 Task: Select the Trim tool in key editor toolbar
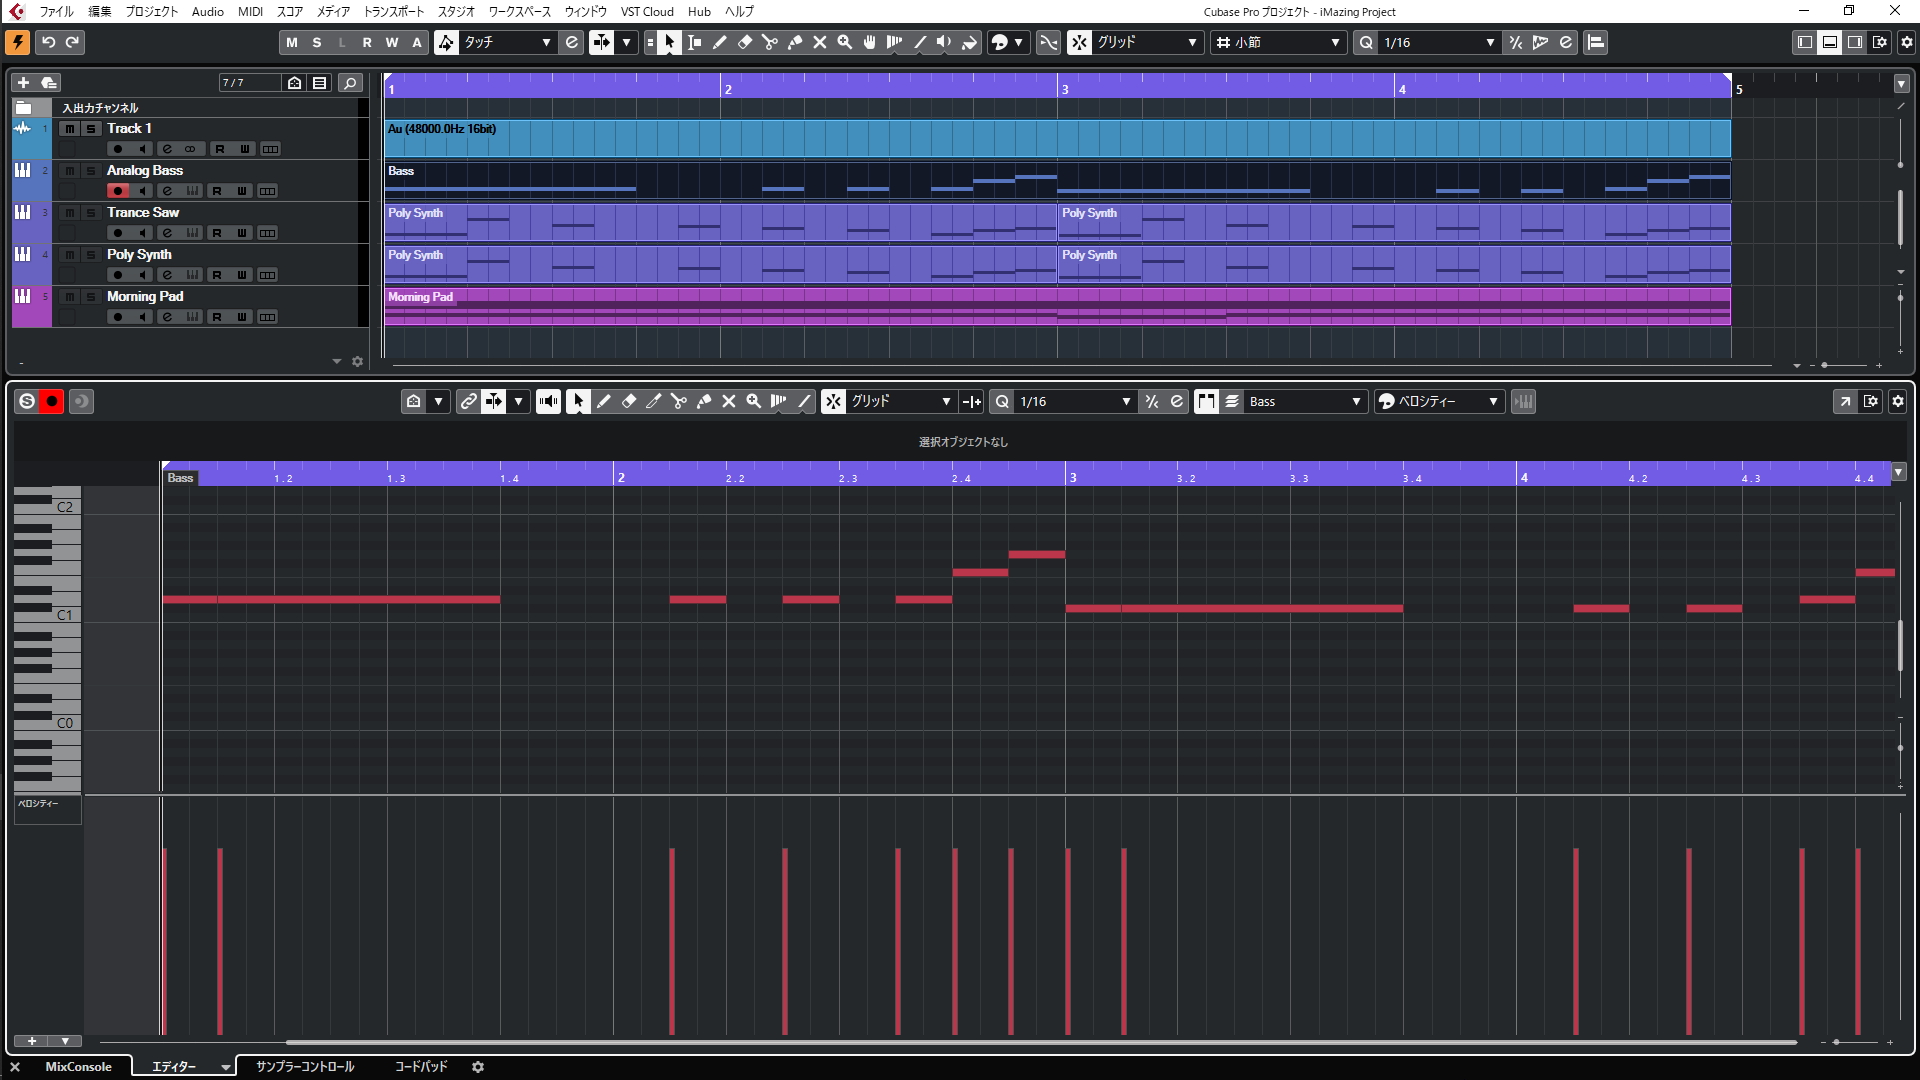pyautogui.click(x=653, y=401)
